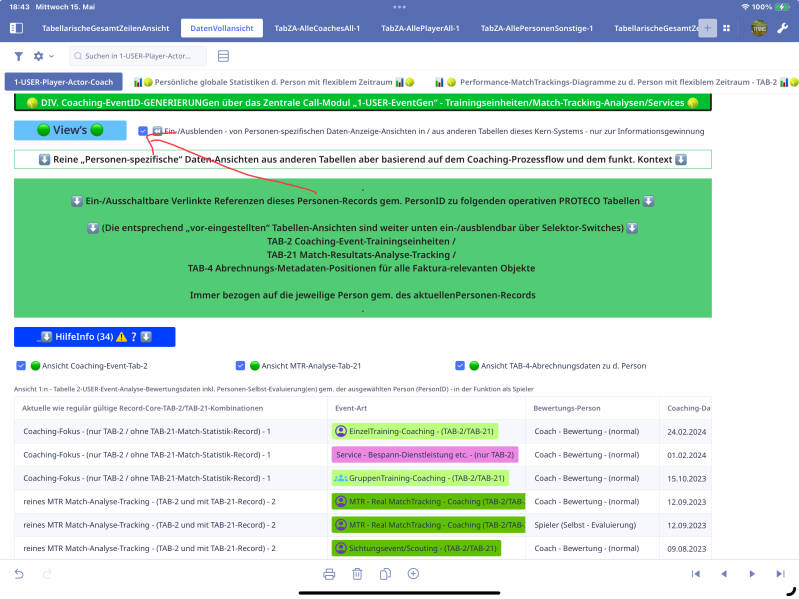
Task: Click the grid view icon in tab bar
Action: tap(727, 28)
